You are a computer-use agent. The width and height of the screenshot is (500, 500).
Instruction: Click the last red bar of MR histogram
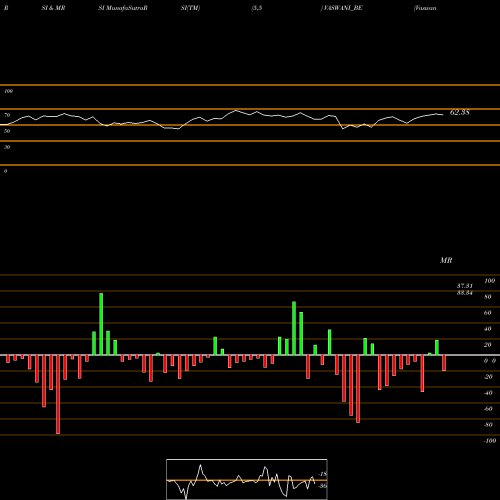click(444, 363)
